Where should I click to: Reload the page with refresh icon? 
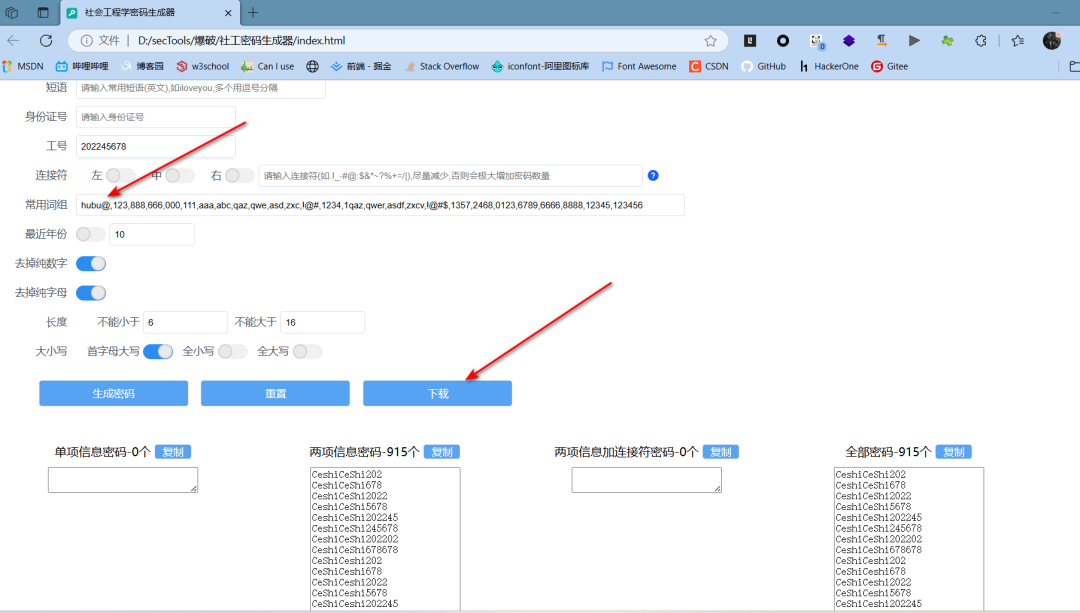(46, 41)
